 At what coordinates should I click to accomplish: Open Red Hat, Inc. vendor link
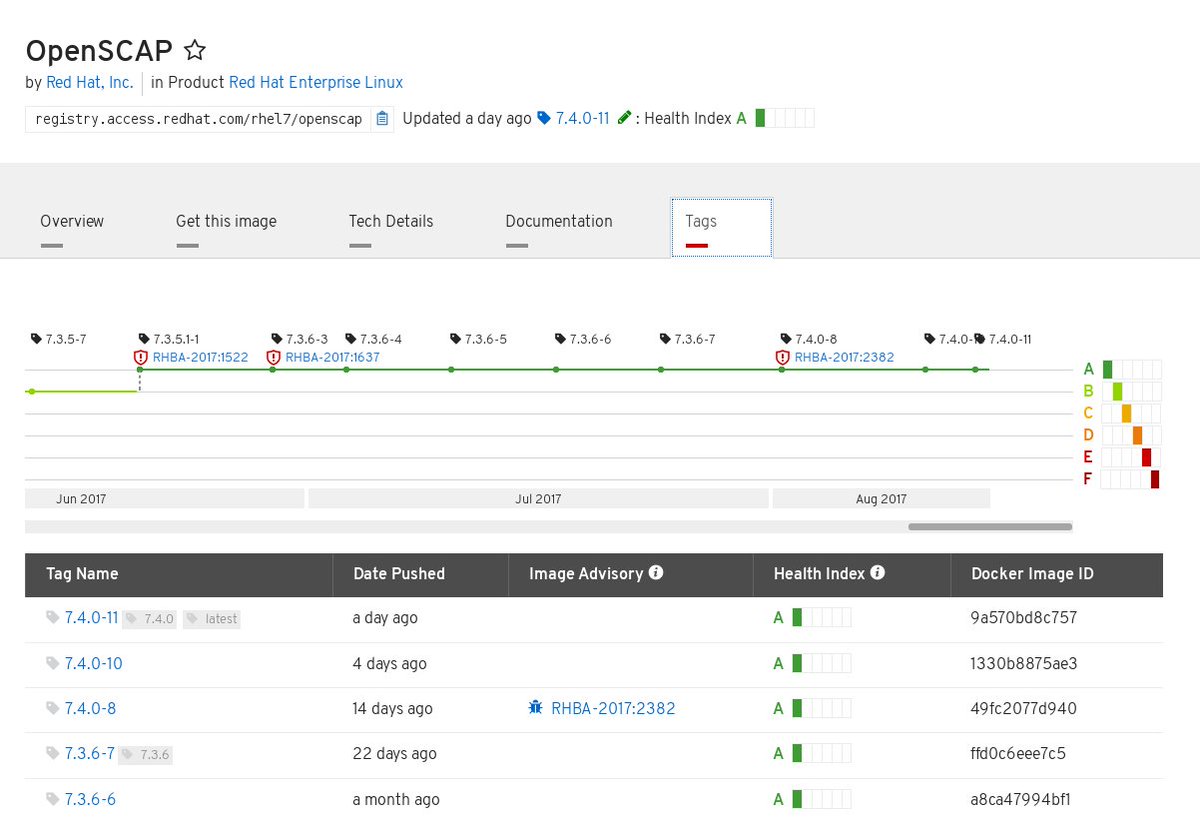pos(90,82)
